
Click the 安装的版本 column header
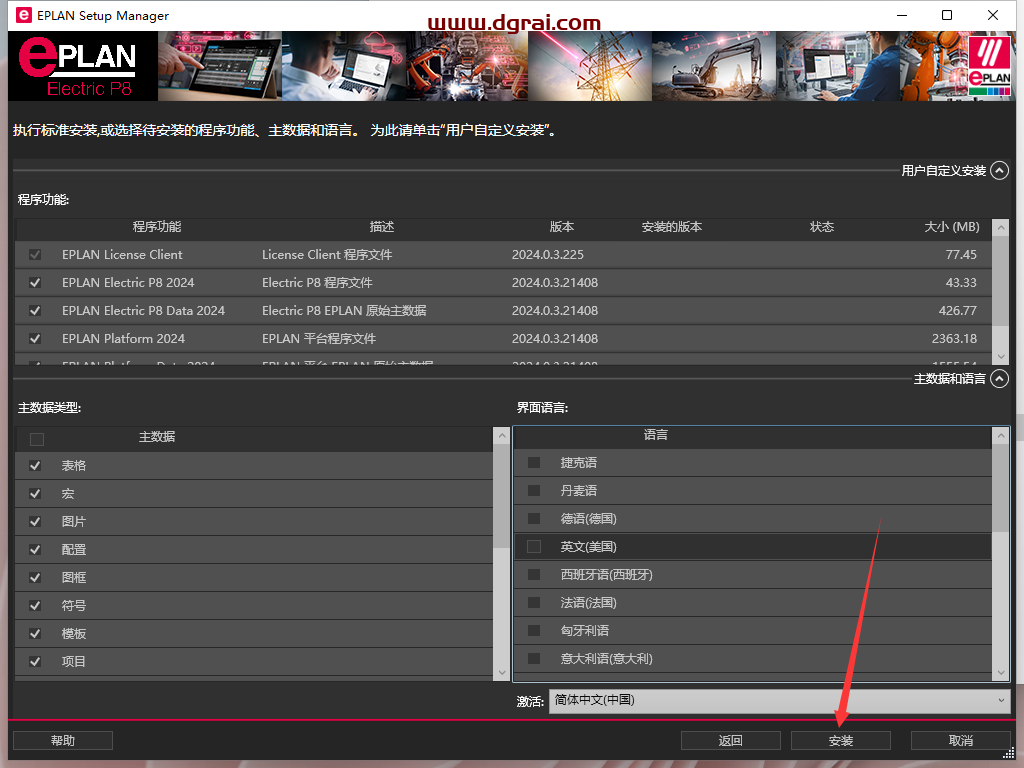click(671, 227)
